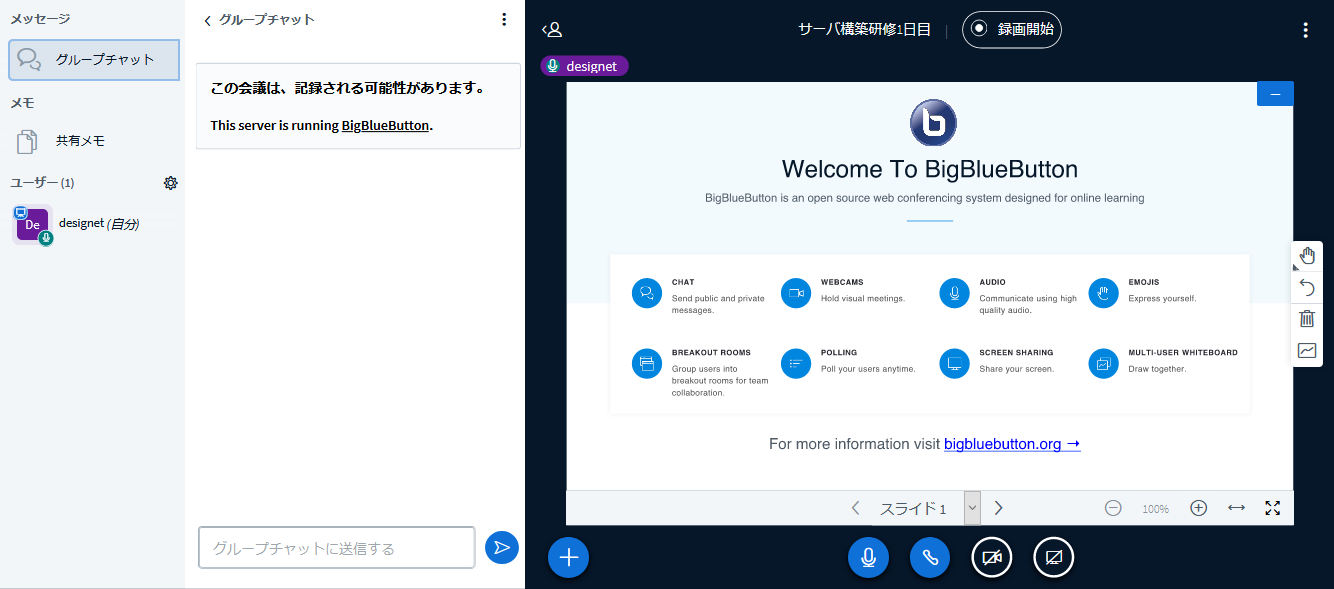Select the designet user avatar
The height and width of the screenshot is (589, 1334).
click(x=32, y=225)
